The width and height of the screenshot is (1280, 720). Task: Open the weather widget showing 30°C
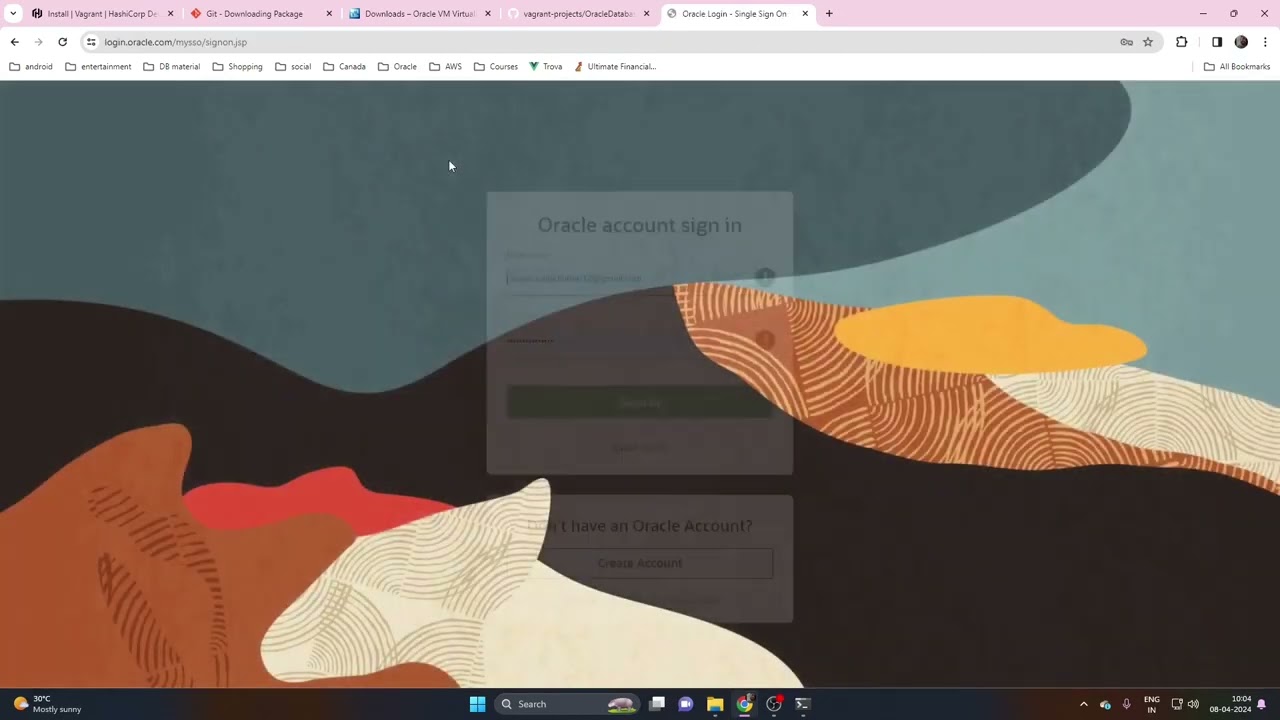[x=48, y=704]
